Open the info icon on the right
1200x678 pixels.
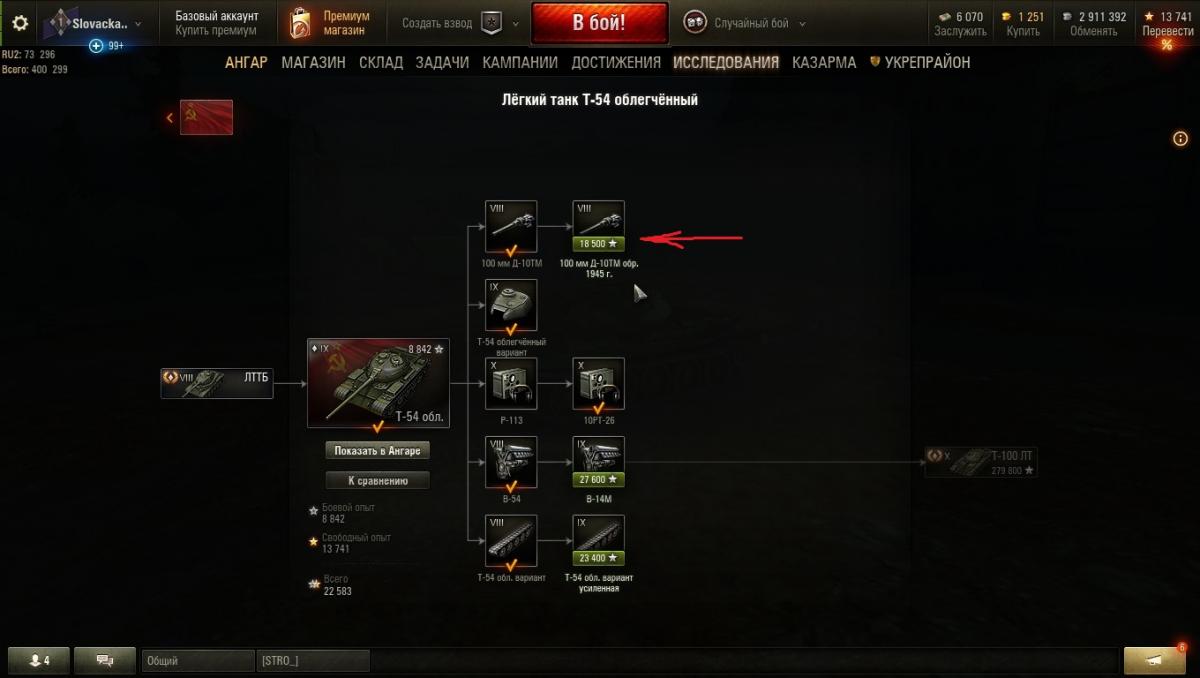(1180, 139)
